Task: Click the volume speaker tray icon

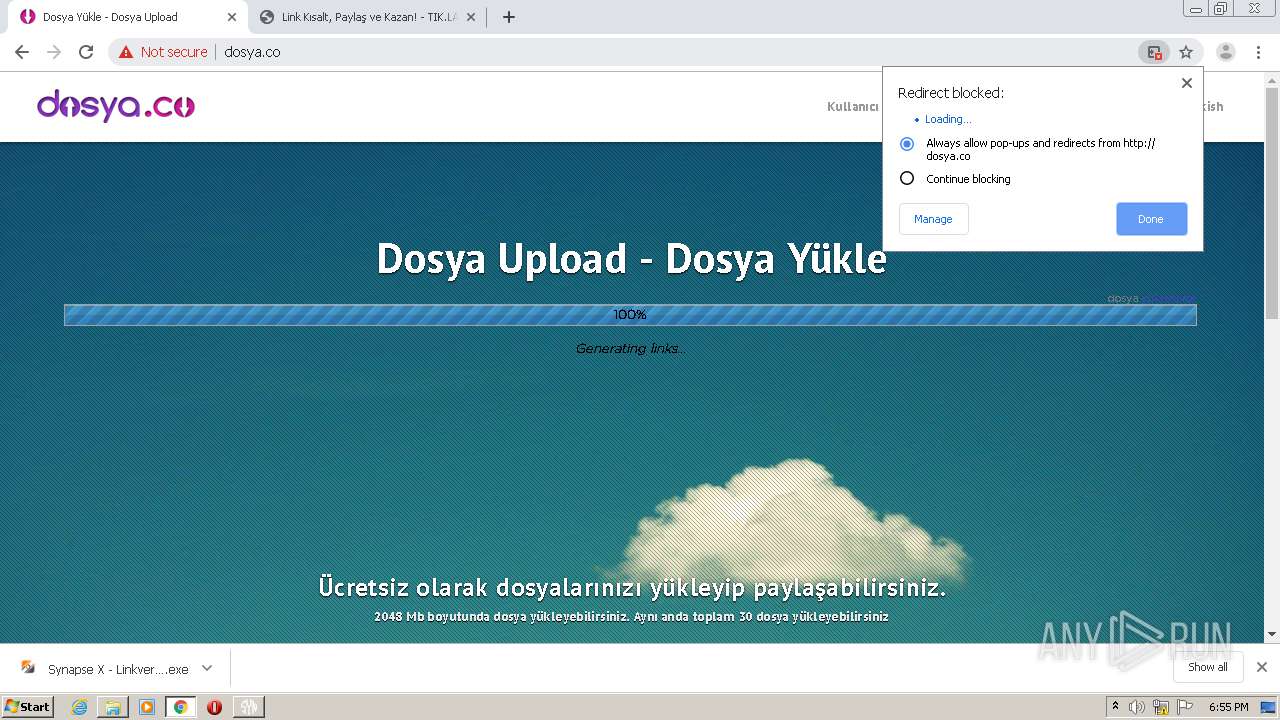Action: pos(1137,707)
